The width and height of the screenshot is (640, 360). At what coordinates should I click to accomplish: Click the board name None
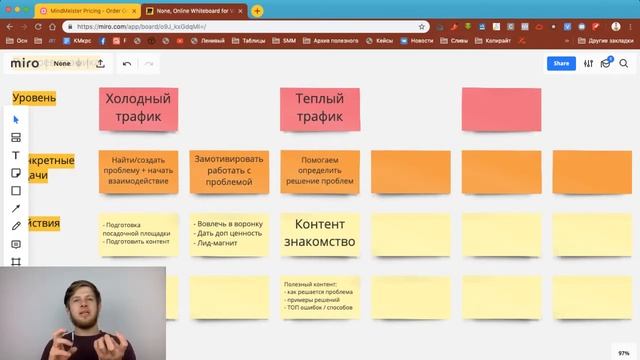(62, 64)
